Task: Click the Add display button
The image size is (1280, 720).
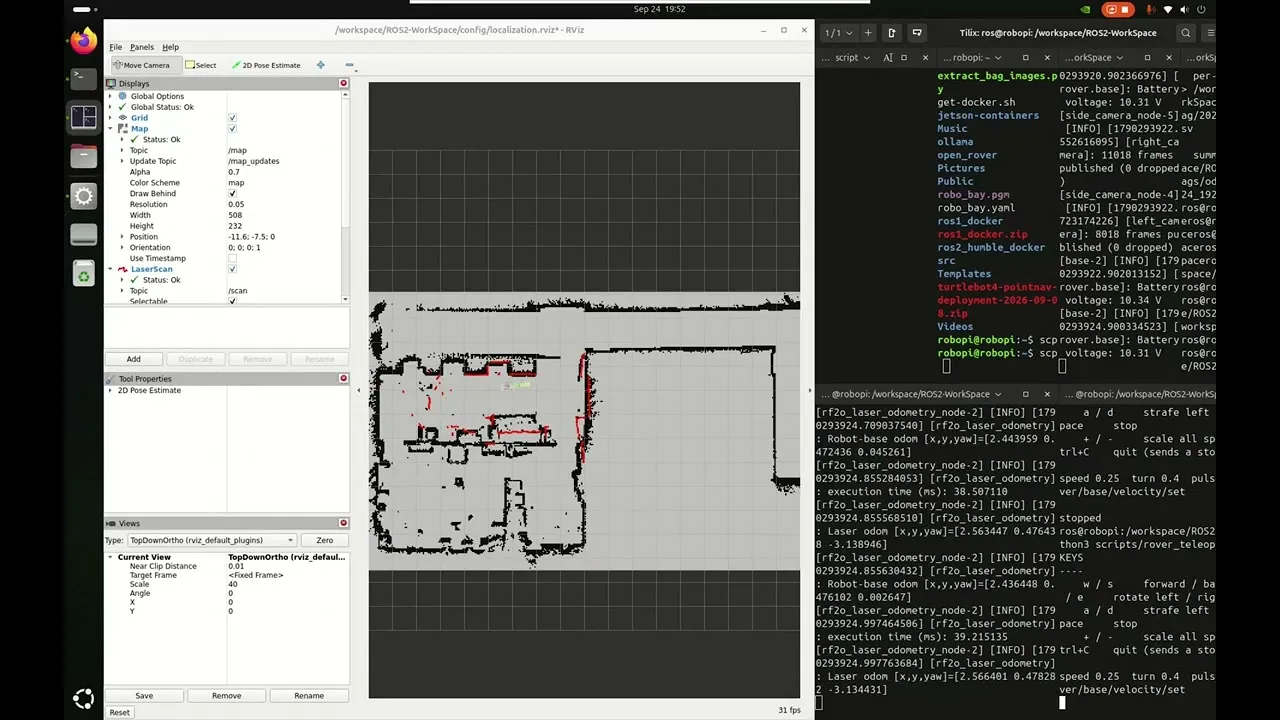Action: (133, 359)
